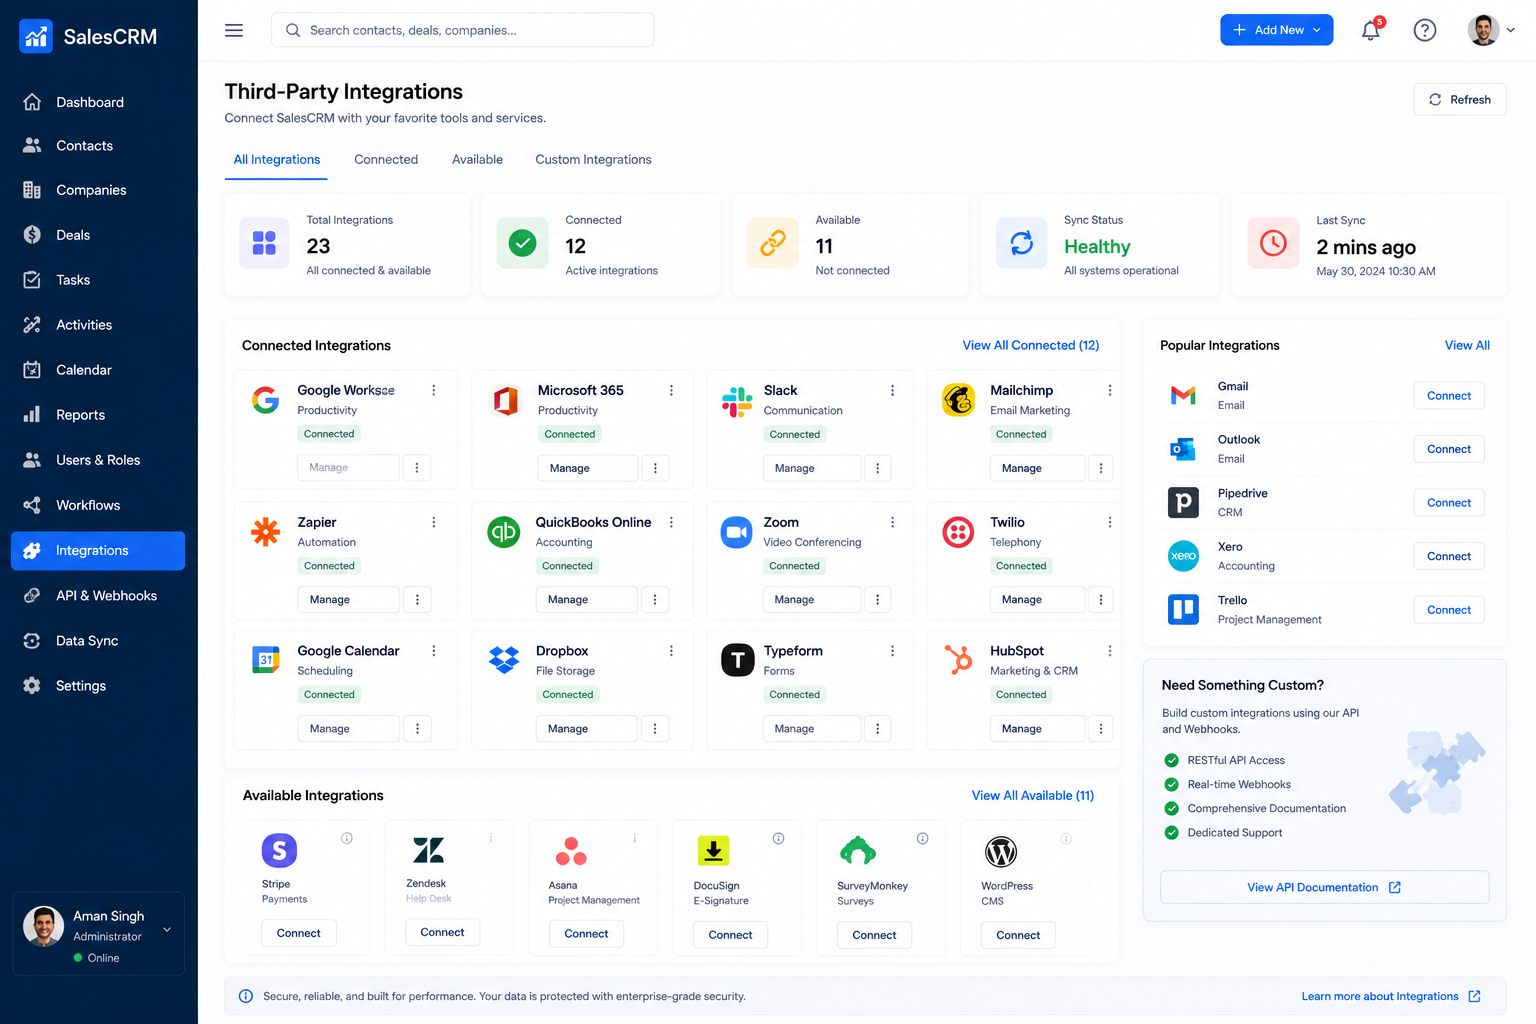This screenshot has width=1536, height=1024.
Task: Open options menu beside Microsoft 365 Manage button
Action: click(655, 468)
